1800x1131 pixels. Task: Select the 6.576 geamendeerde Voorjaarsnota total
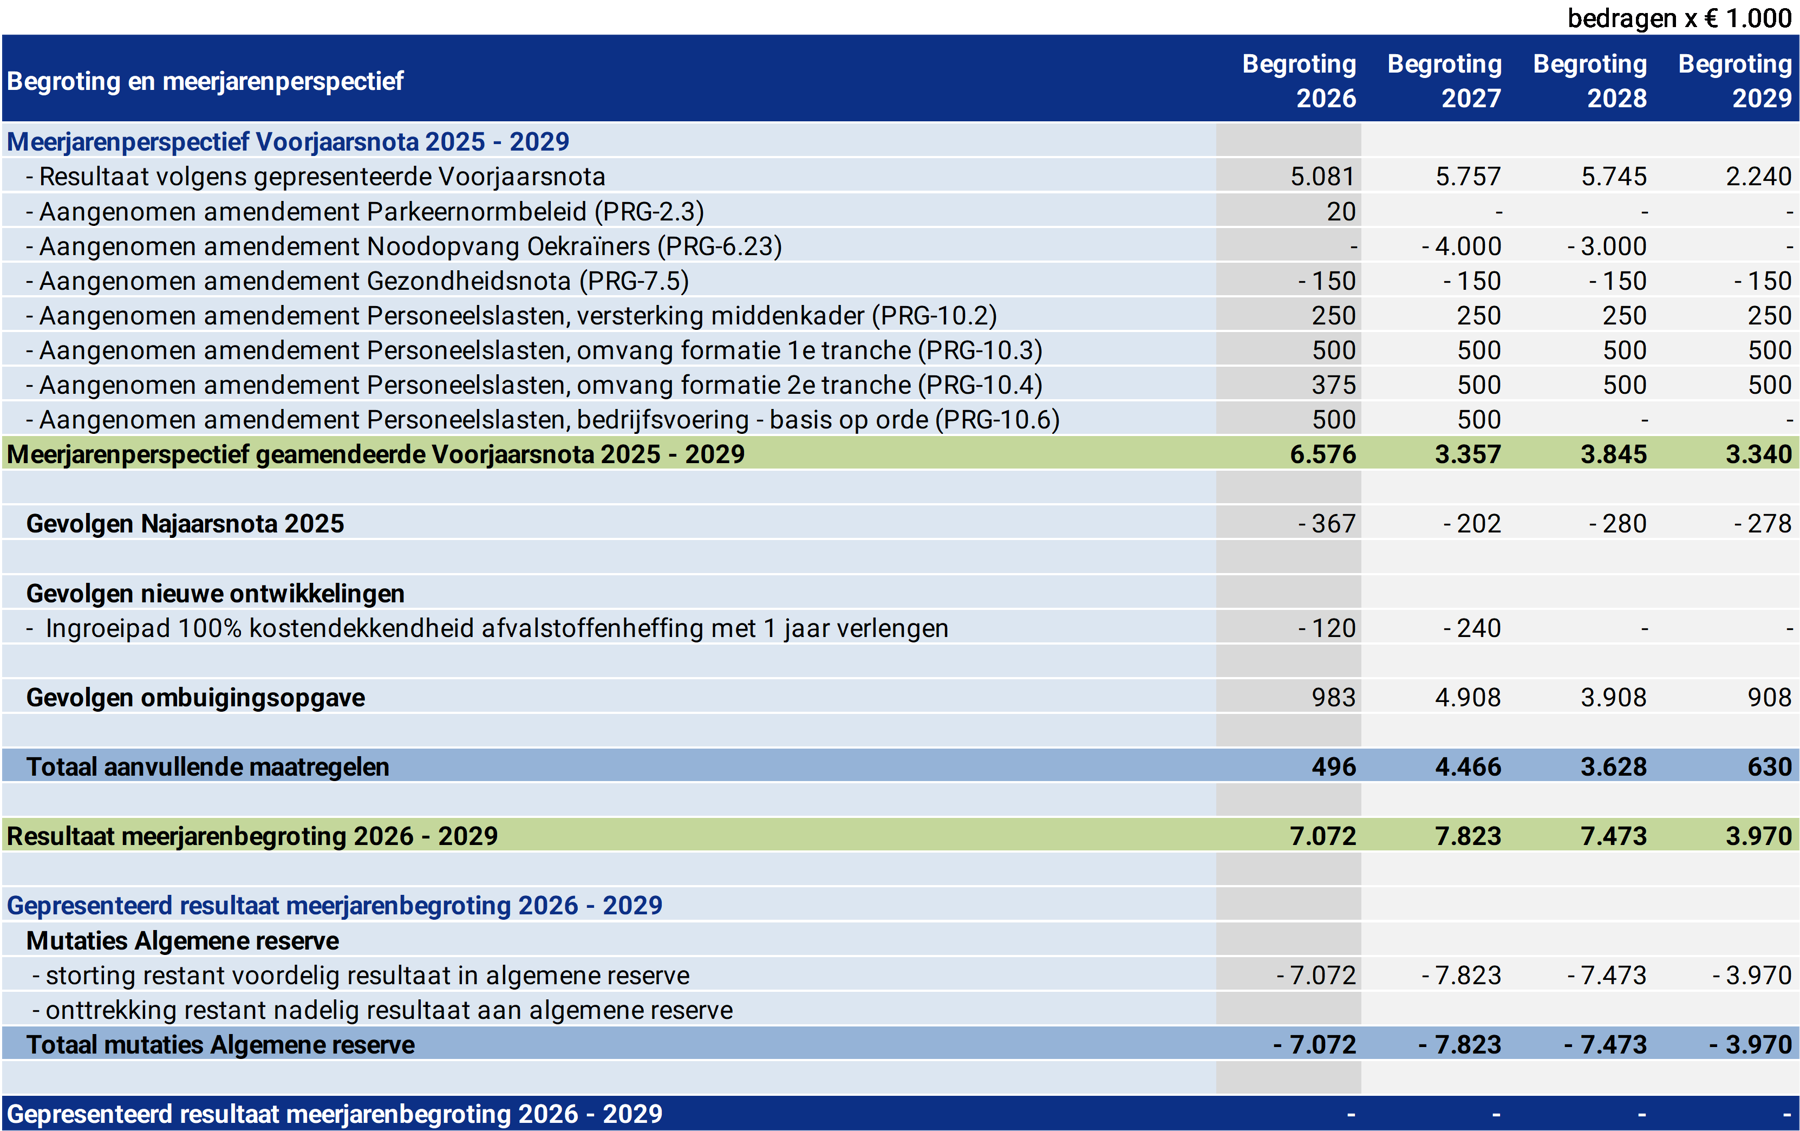pos(1322,455)
